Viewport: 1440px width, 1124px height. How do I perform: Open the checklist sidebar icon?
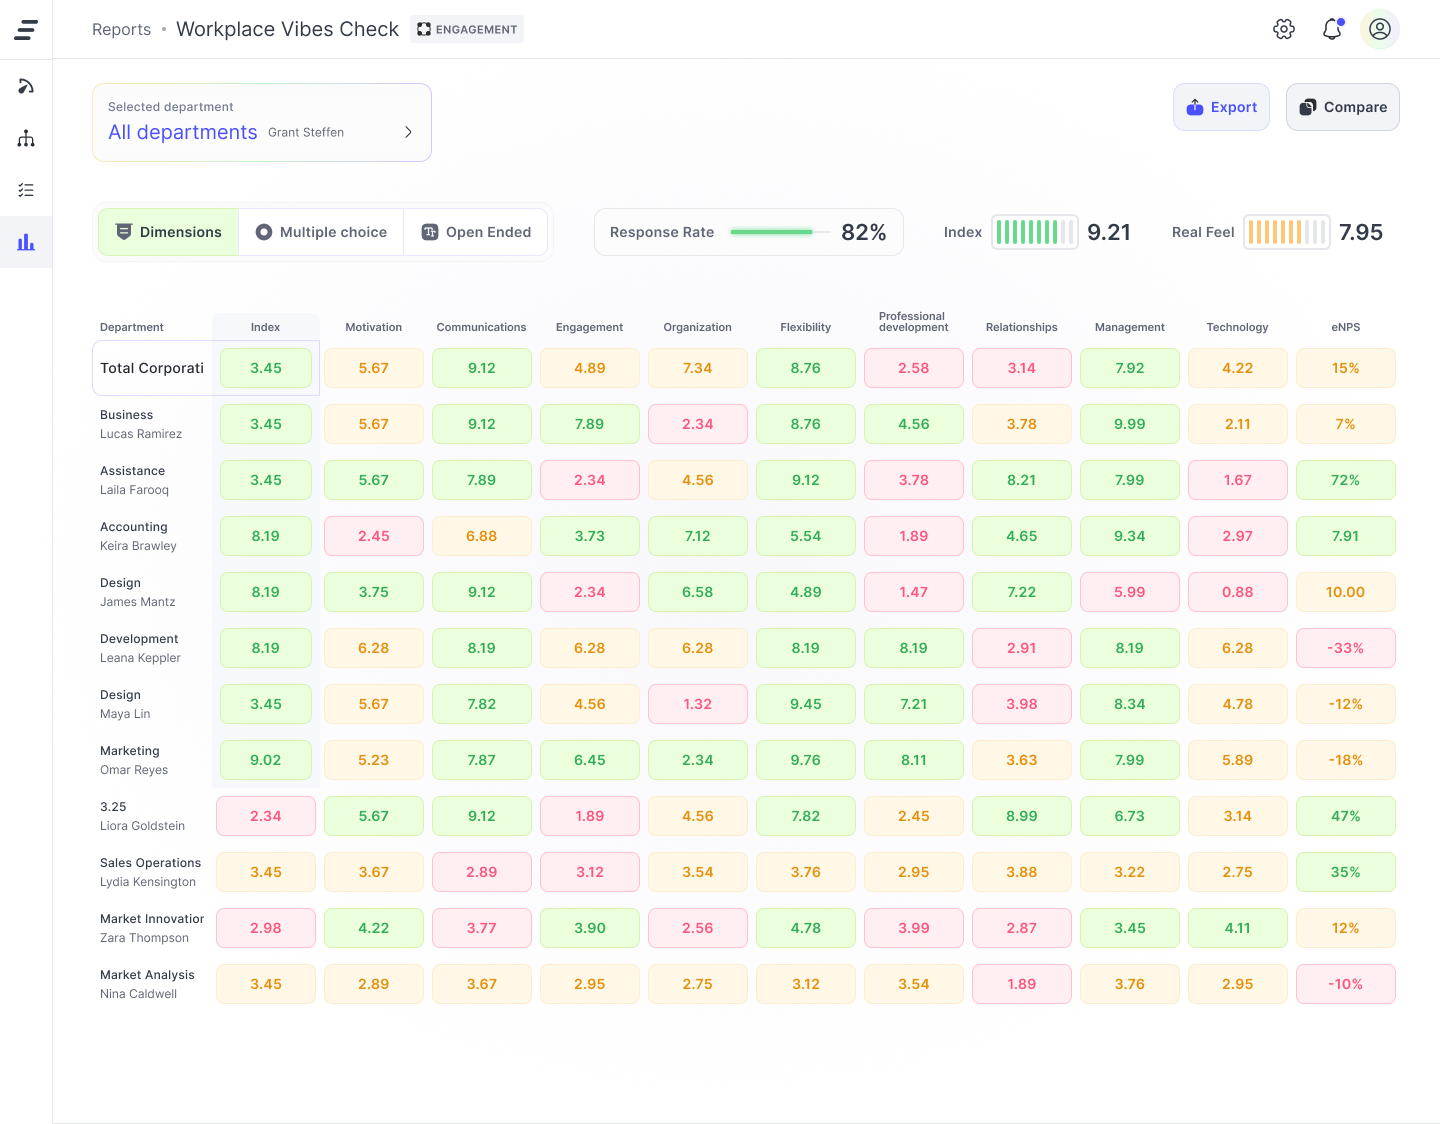tap(26, 190)
